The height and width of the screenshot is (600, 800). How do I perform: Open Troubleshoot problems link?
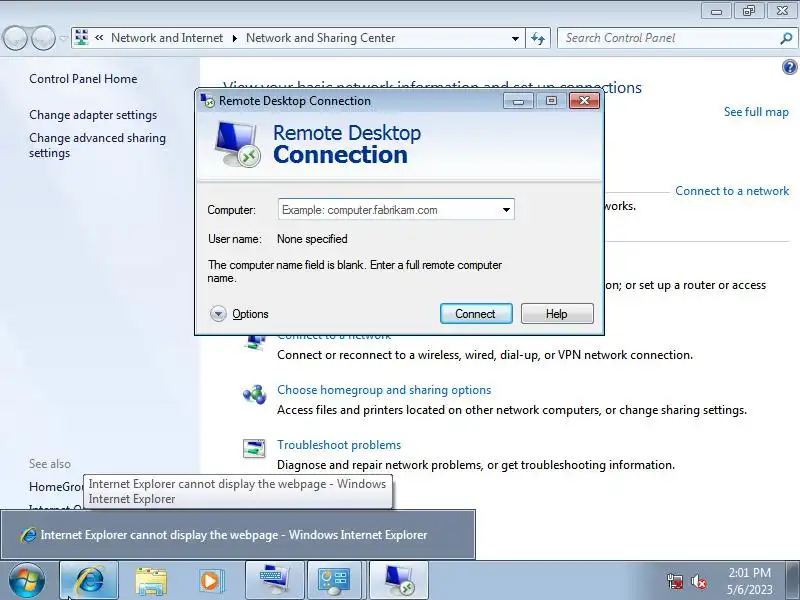(x=339, y=445)
